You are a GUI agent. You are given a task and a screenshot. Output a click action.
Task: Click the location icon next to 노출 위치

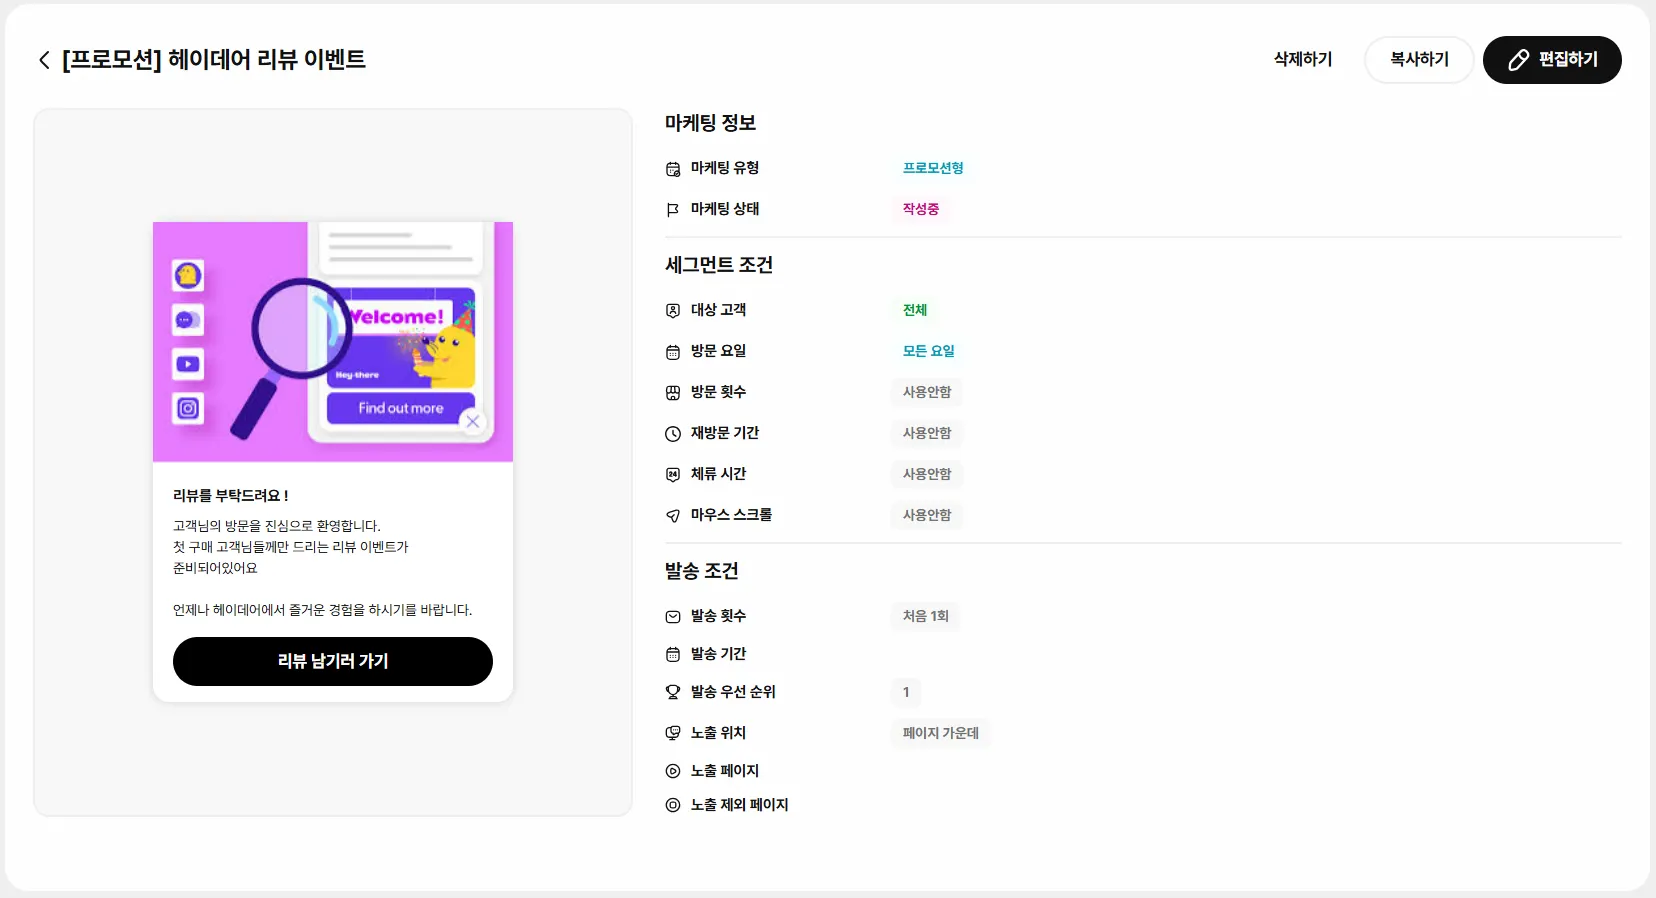[x=673, y=733]
